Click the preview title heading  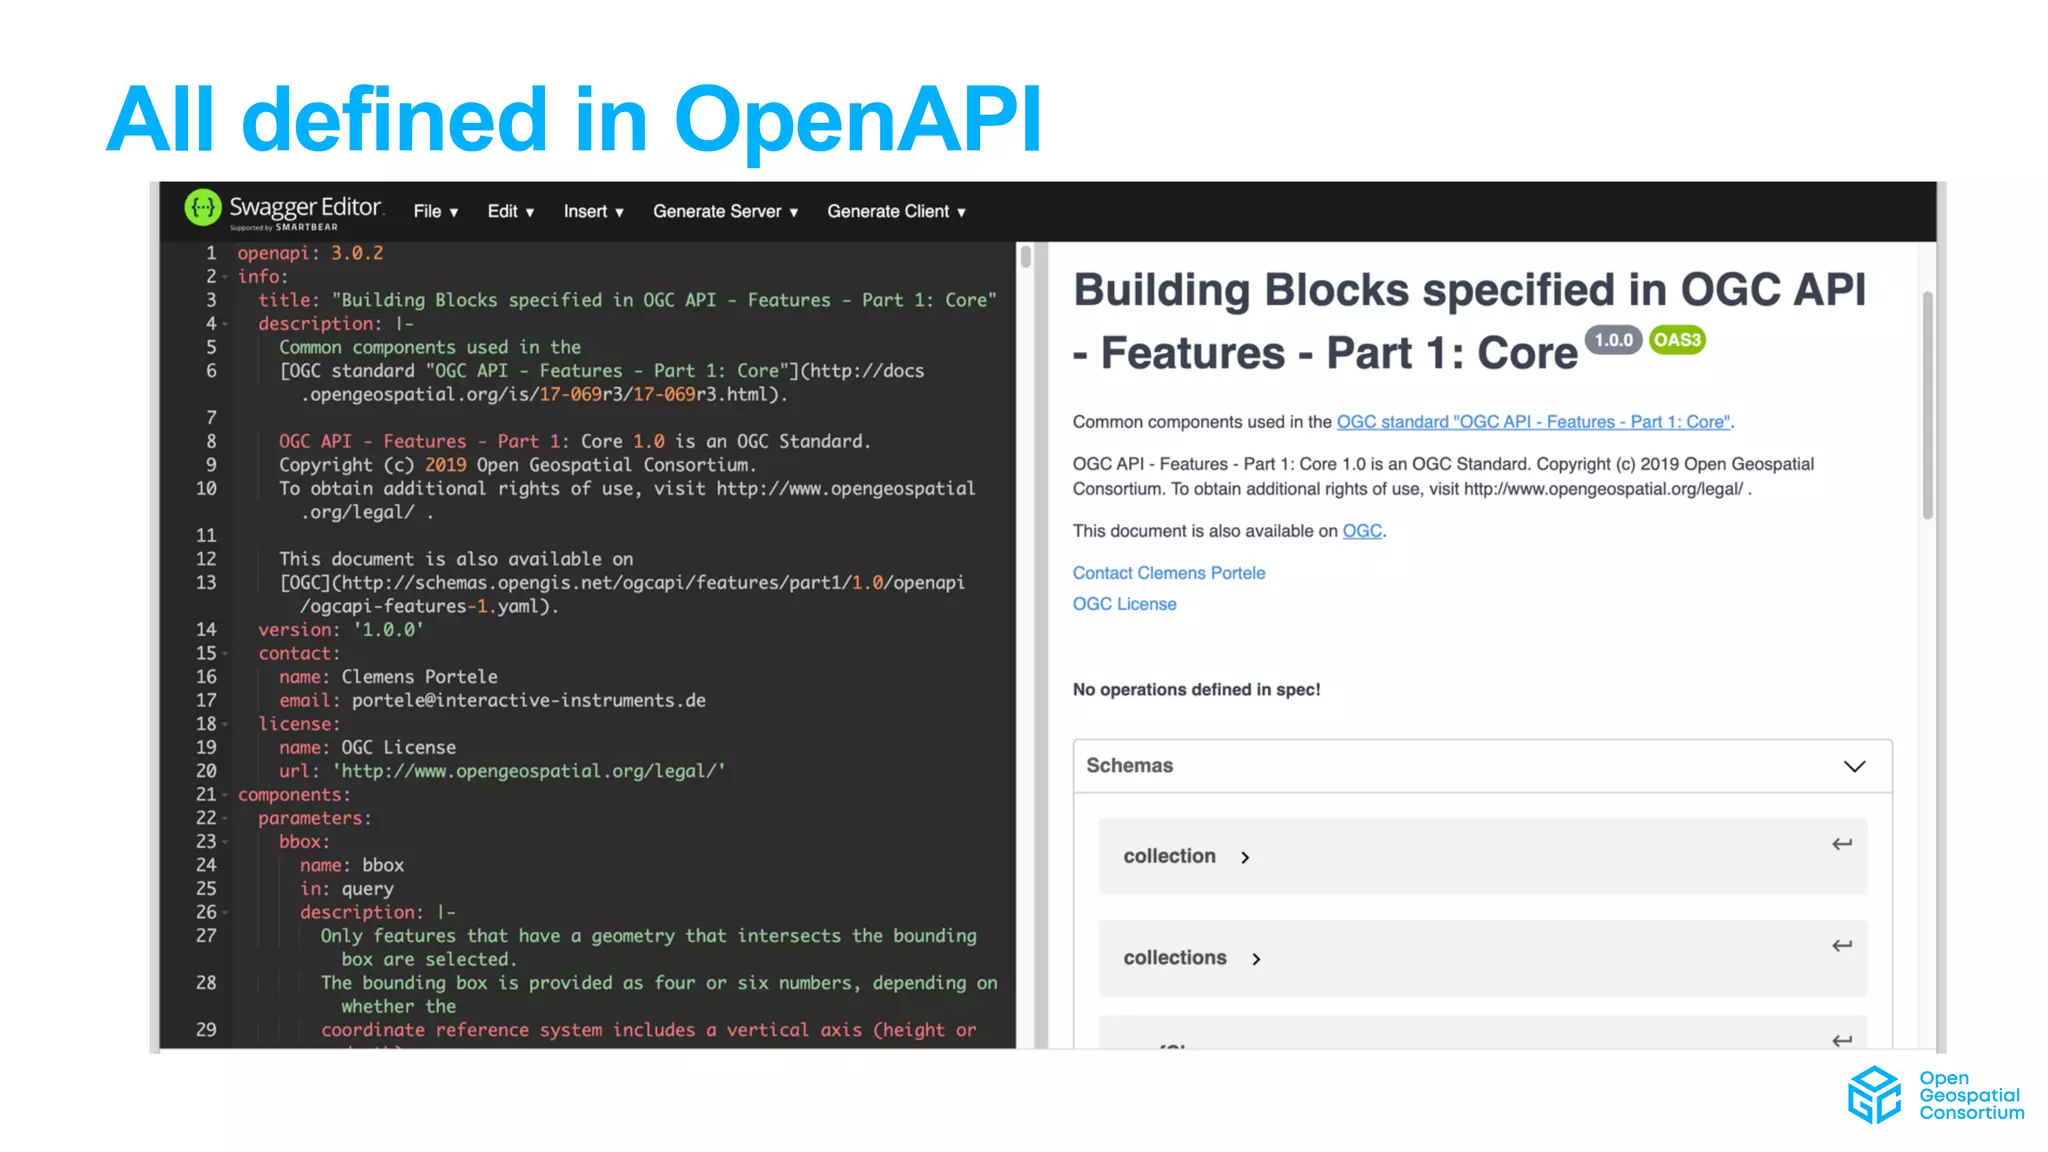(1469, 321)
